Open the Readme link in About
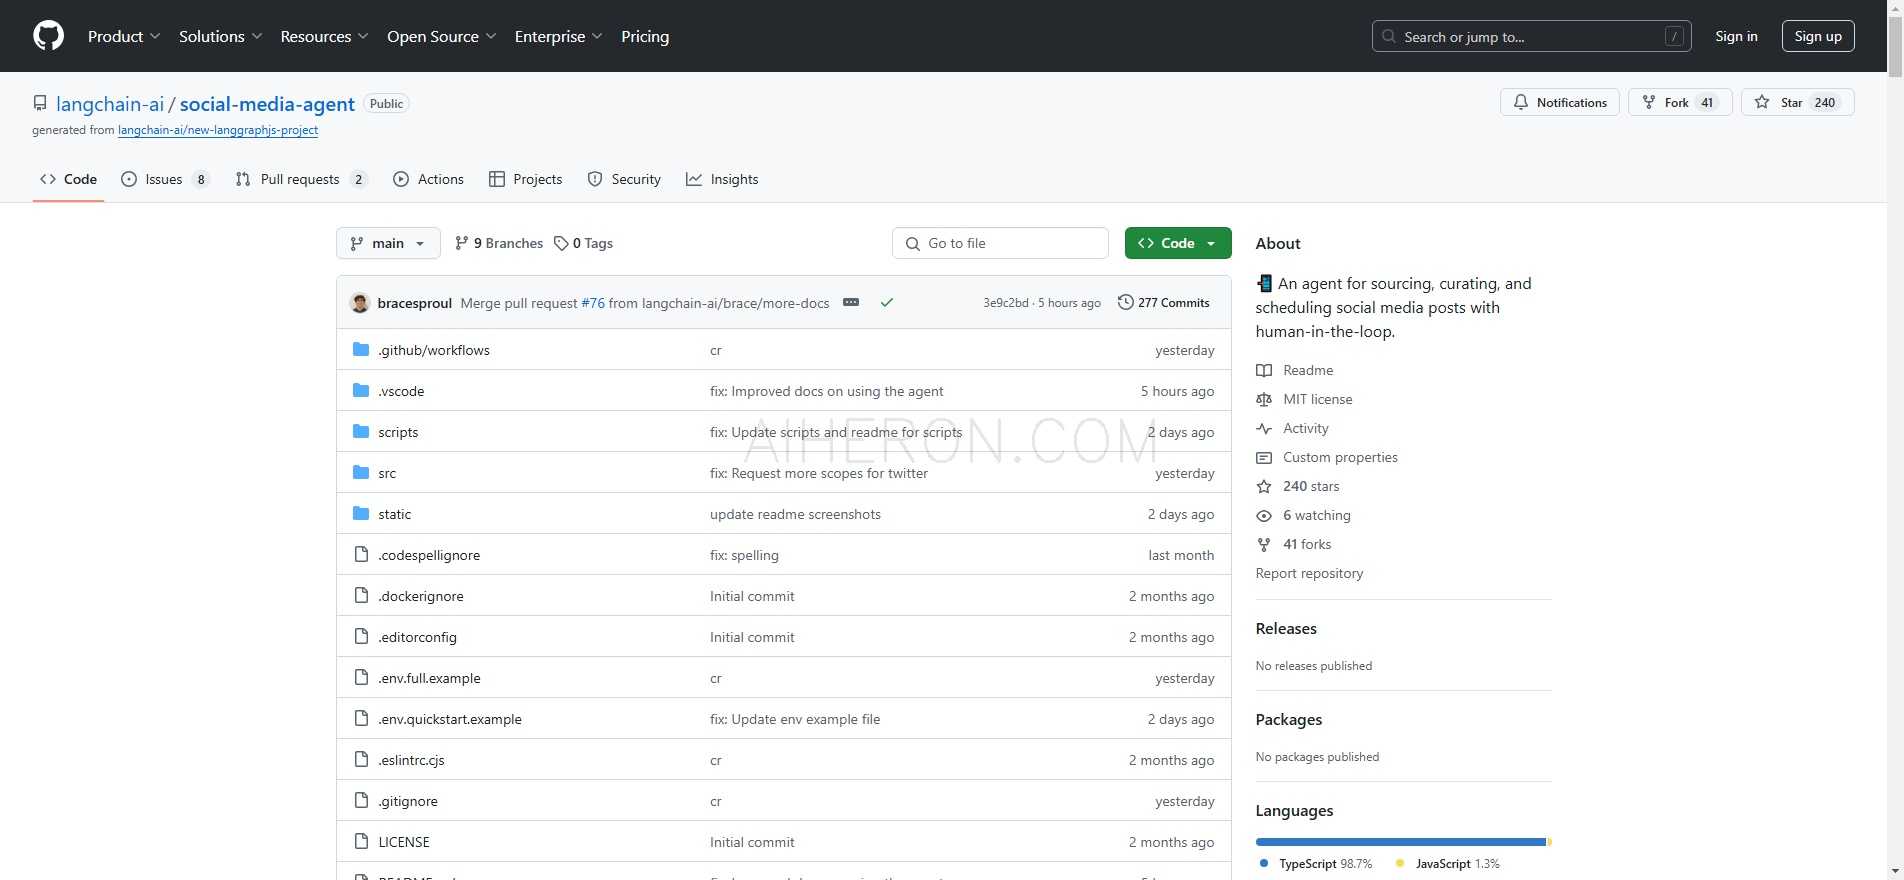 click(1294, 370)
